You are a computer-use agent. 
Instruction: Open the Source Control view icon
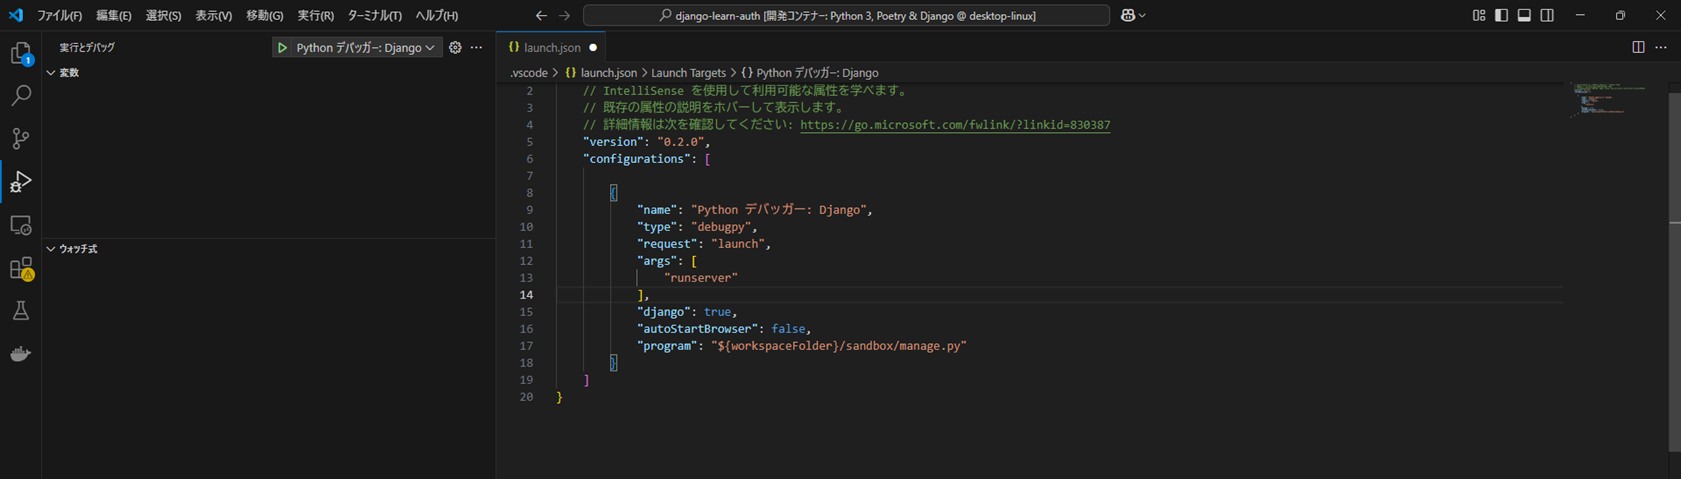[21, 138]
